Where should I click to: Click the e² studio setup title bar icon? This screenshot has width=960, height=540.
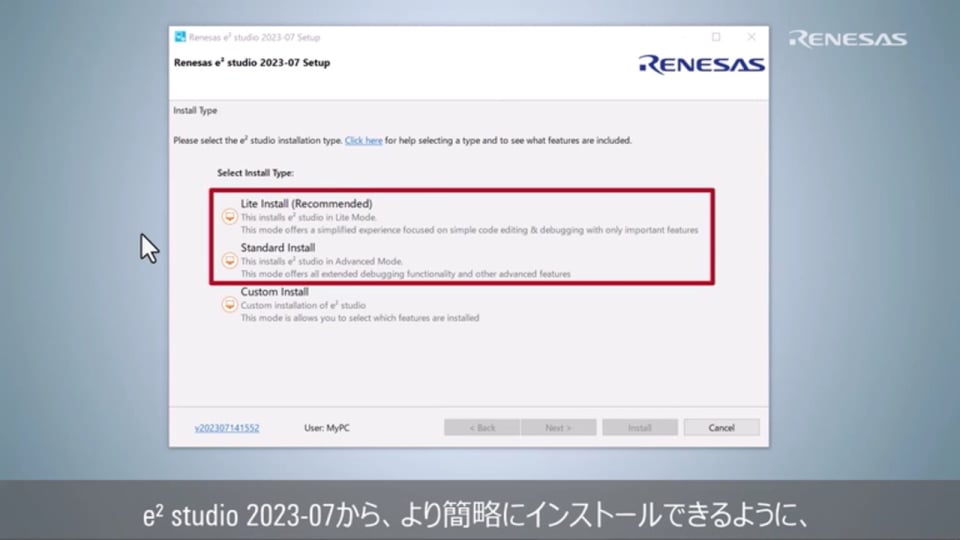(x=180, y=37)
